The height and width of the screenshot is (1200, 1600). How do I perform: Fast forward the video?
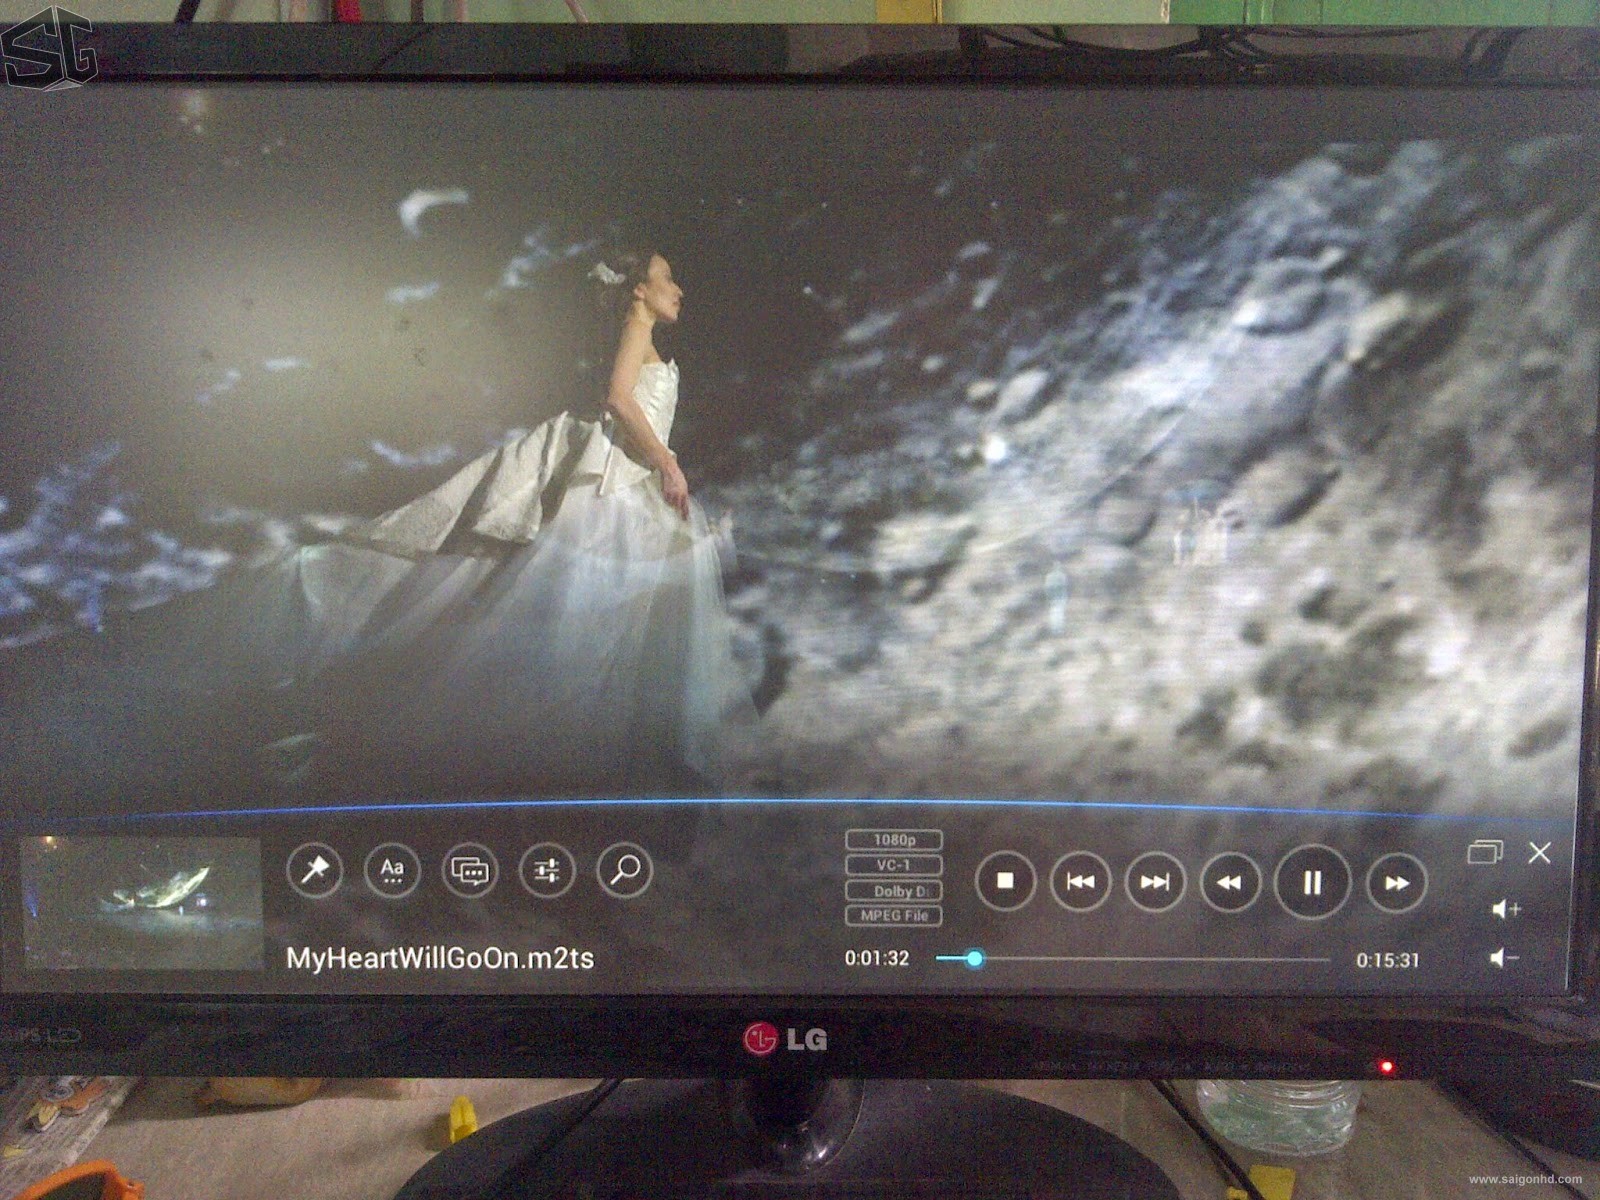tap(1396, 883)
